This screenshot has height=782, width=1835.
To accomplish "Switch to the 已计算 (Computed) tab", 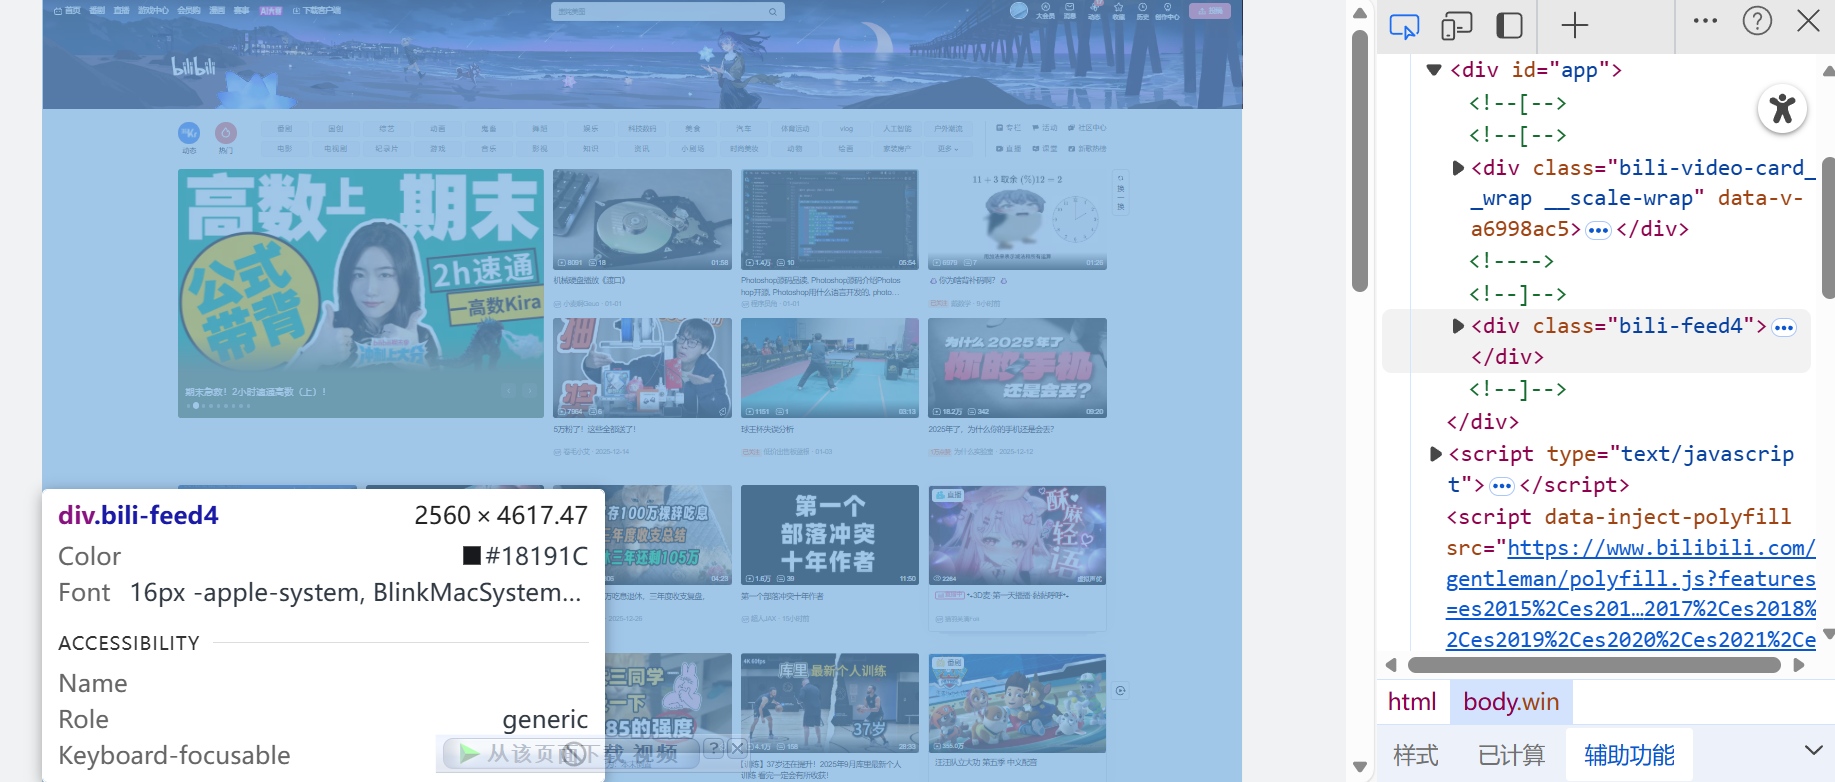I will pyautogui.click(x=1511, y=755).
